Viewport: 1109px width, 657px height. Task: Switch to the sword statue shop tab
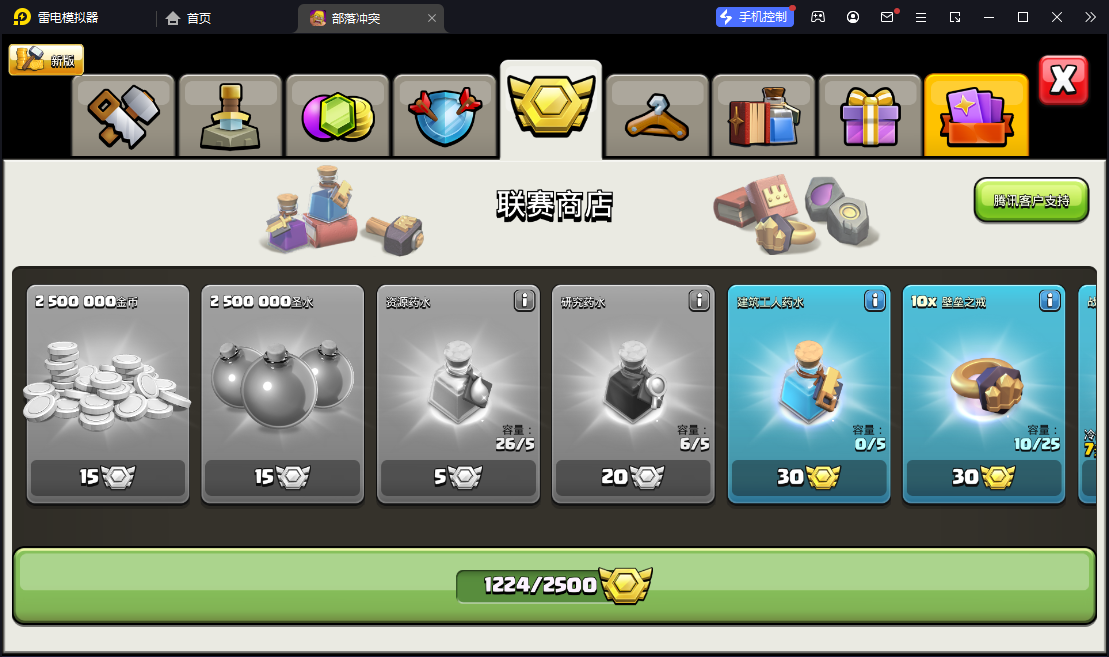pyautogui.click(x=230, y=116)
